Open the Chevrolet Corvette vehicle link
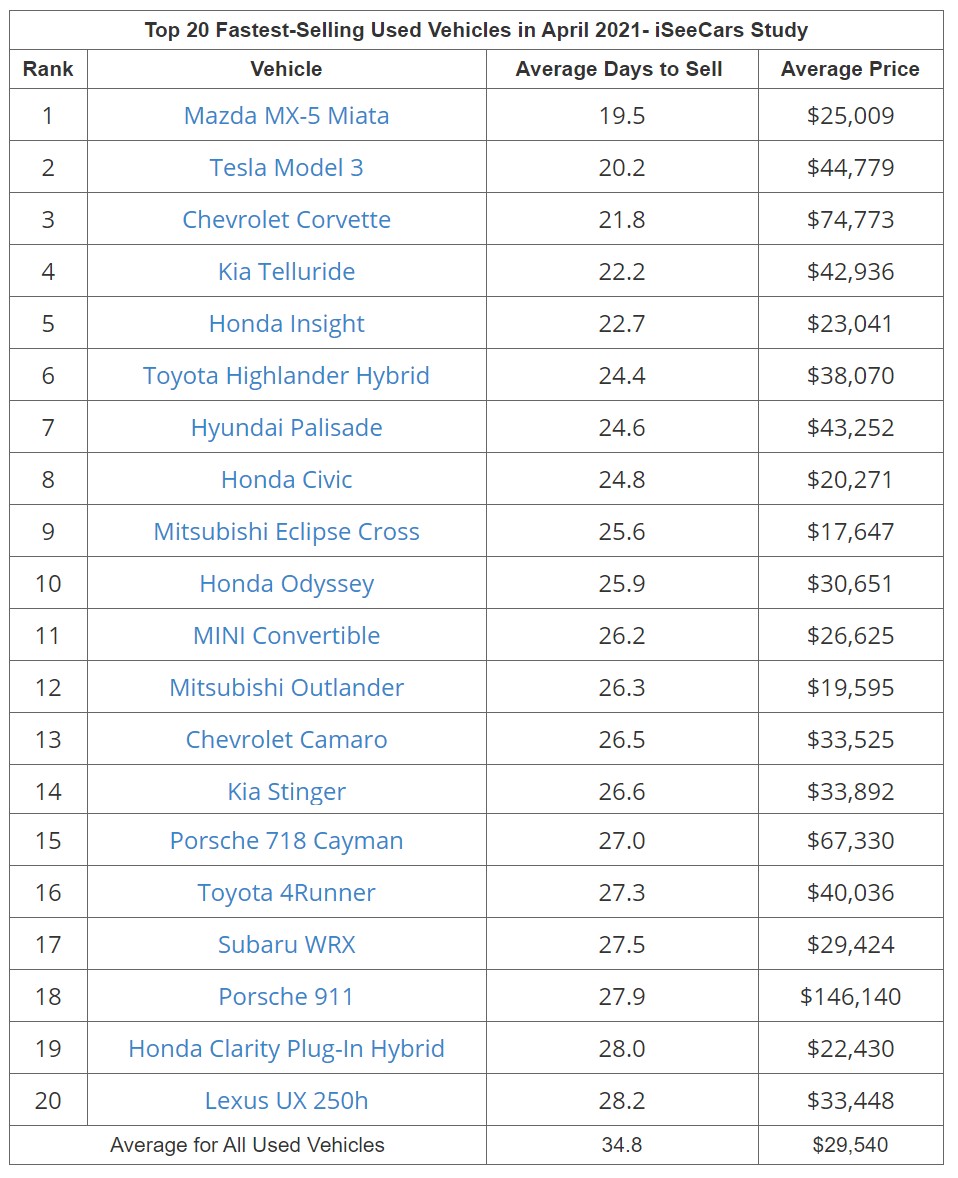Viewport: 958px width, 1178px height. pyautogui.click(x=286, y=220)
